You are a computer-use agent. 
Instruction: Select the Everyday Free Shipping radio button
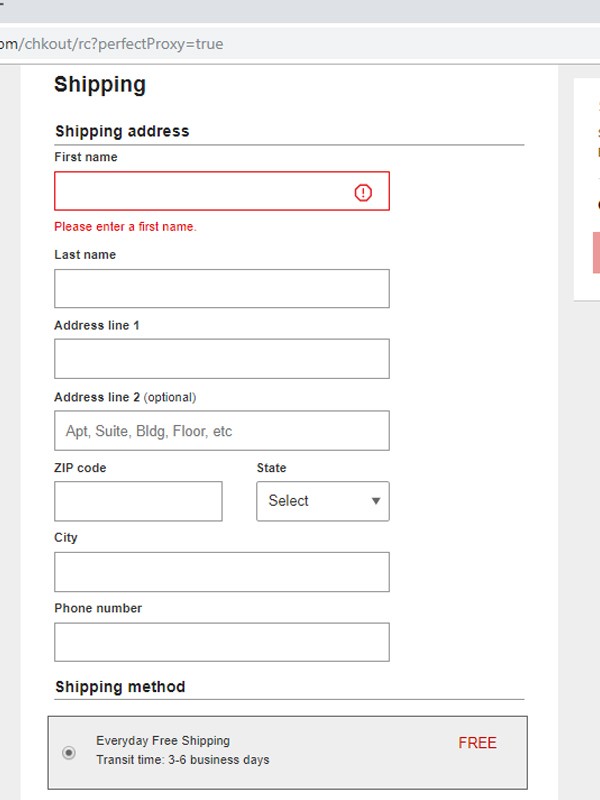(69, 753)
